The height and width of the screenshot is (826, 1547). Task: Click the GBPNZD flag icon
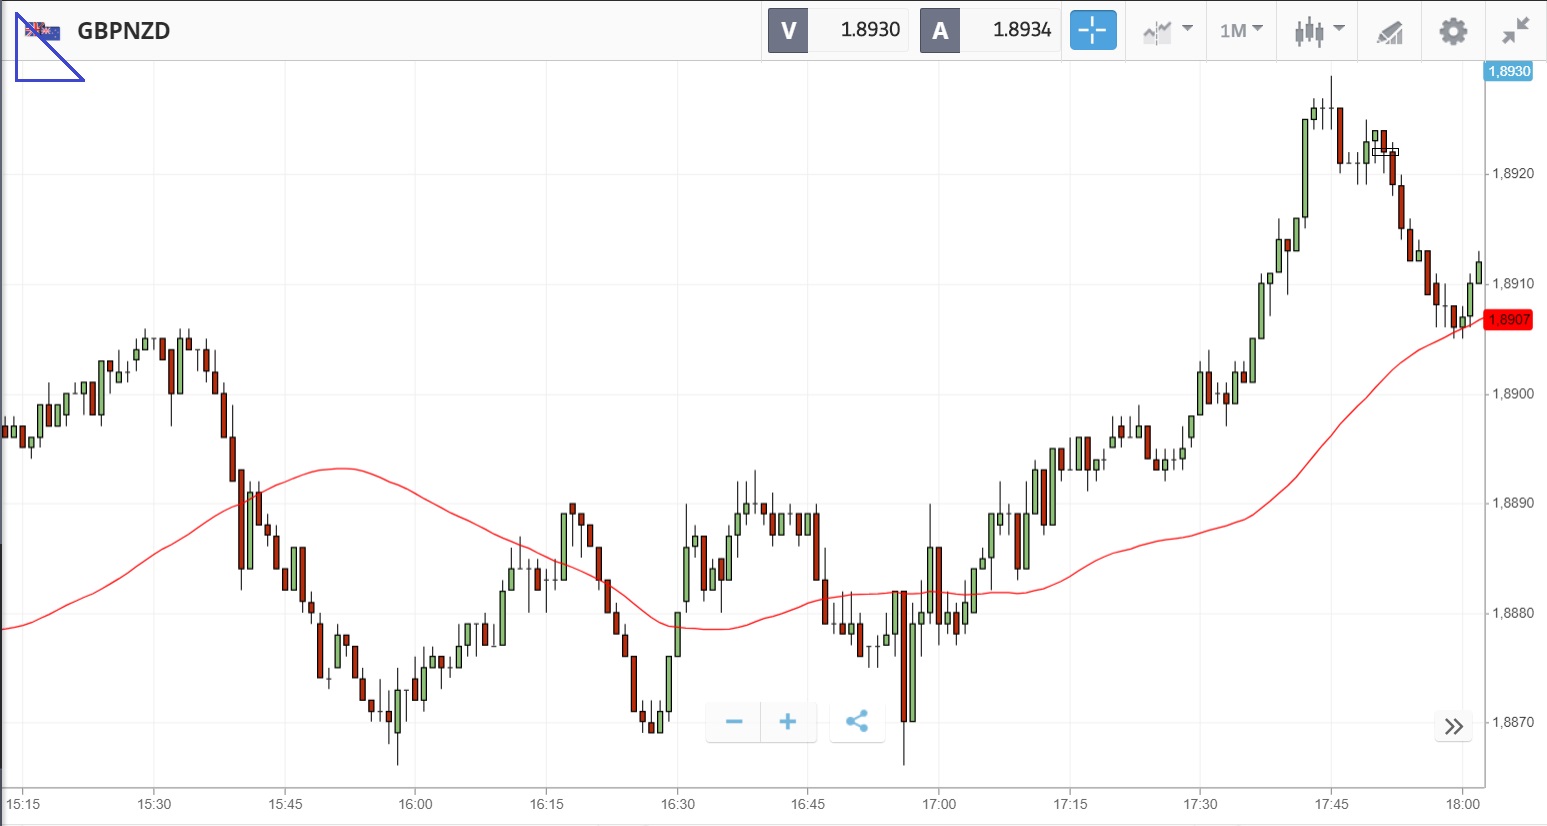[42, 31]
